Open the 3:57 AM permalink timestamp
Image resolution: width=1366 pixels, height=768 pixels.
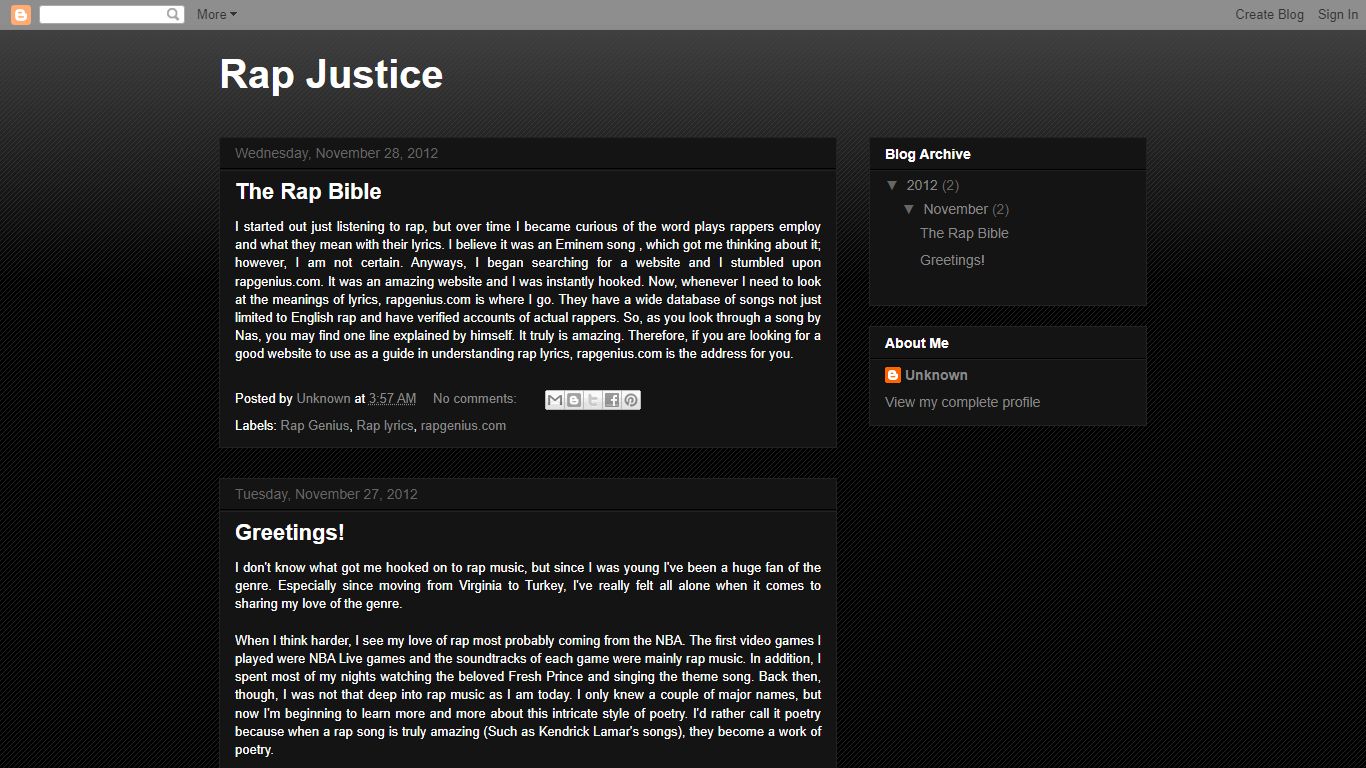[392, 398]
